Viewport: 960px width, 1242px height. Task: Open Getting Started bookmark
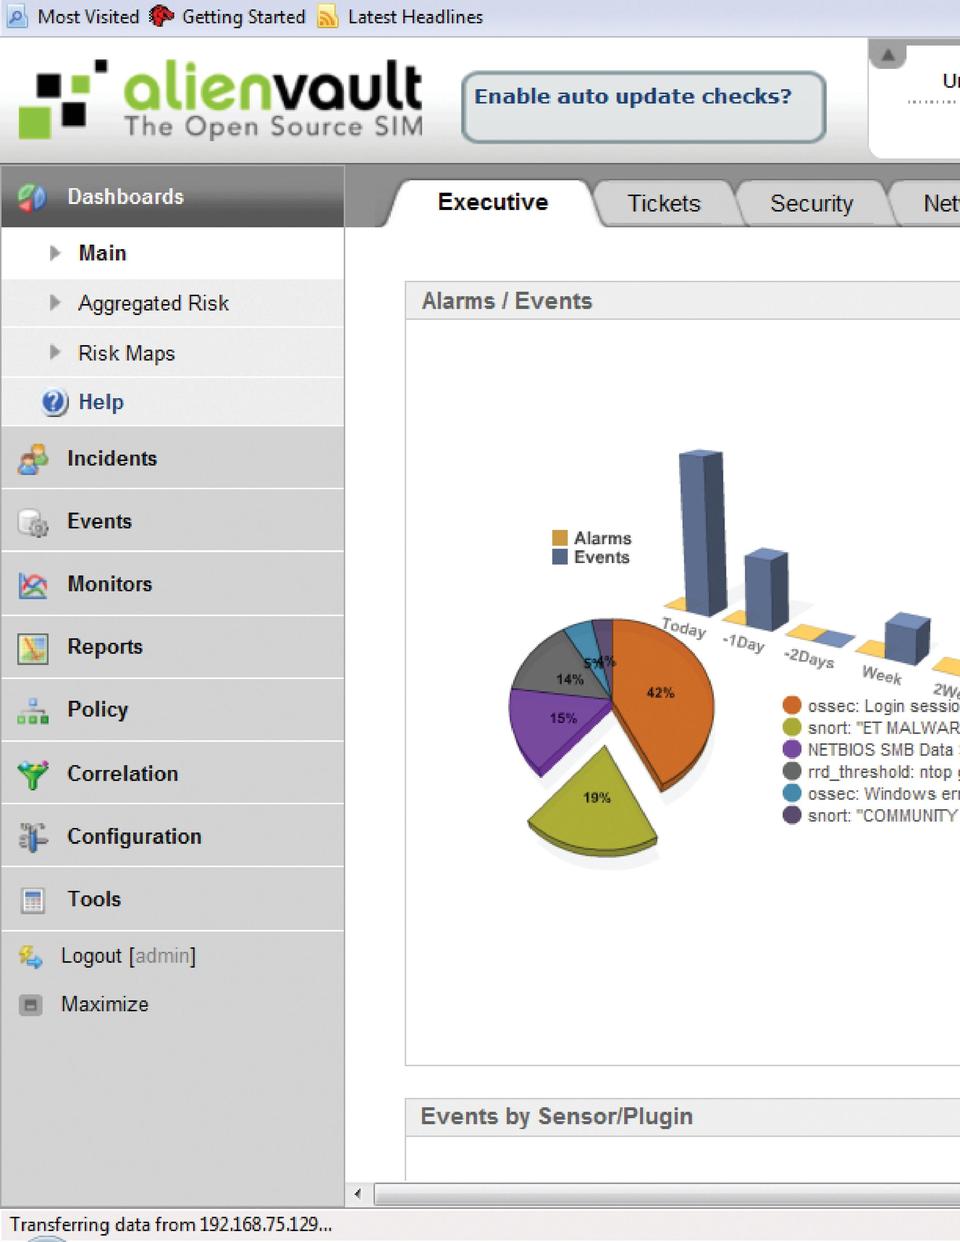243,16
